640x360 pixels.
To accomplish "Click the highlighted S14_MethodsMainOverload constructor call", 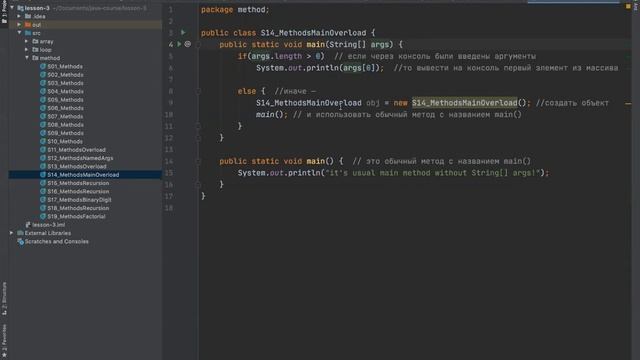I will coord(464,103).
